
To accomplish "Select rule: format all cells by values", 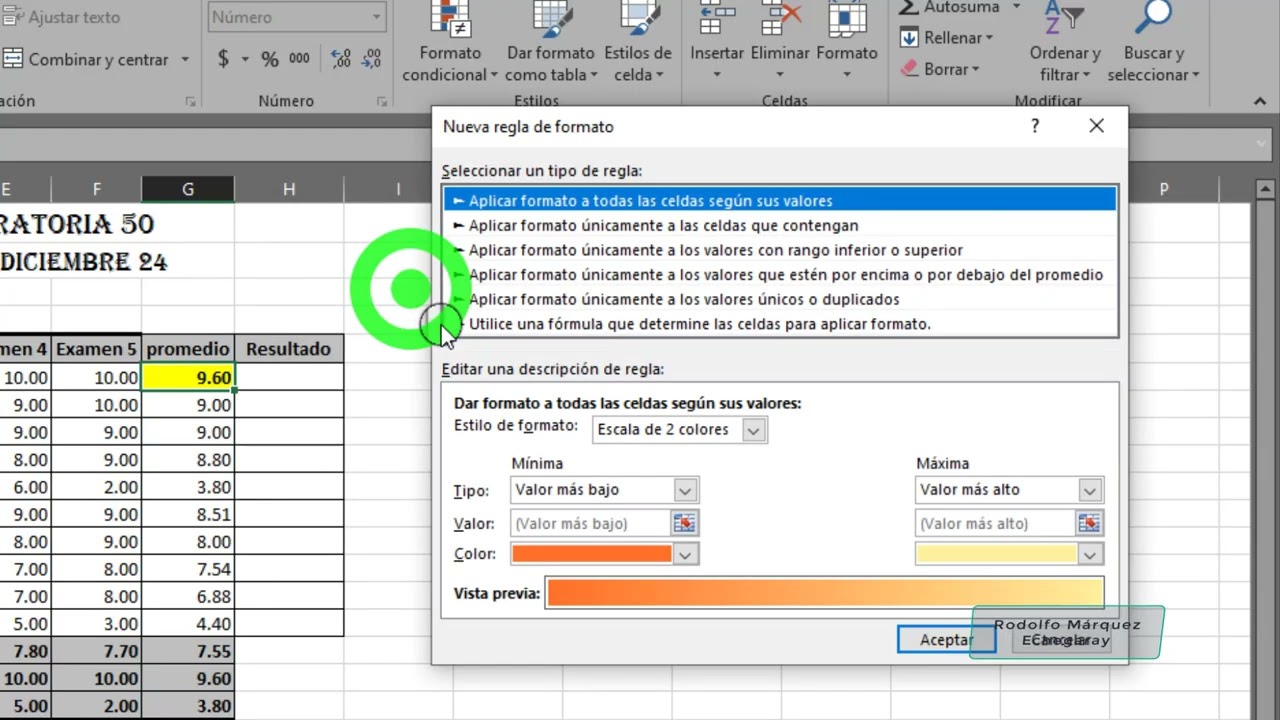I will [780, 200].
